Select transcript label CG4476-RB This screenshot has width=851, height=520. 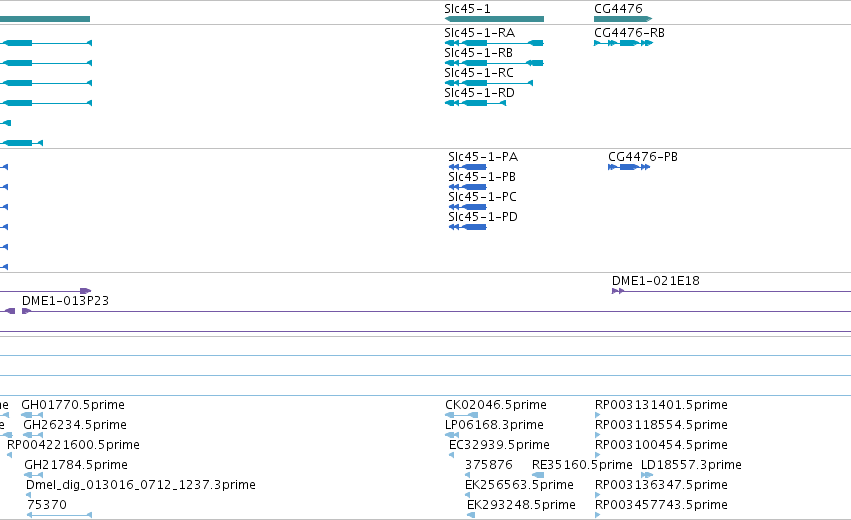coord(629,33)
